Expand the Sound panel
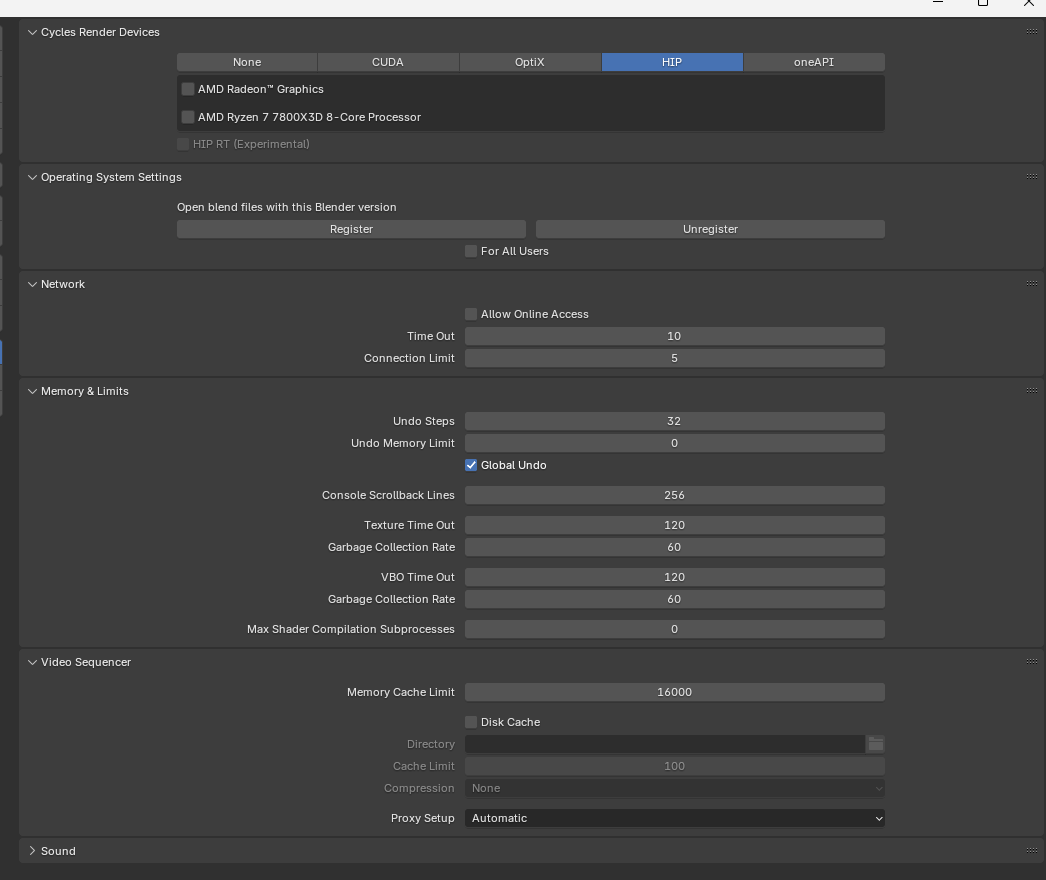This screenshot has width=1046, height=880. click(x=32, y=851)
